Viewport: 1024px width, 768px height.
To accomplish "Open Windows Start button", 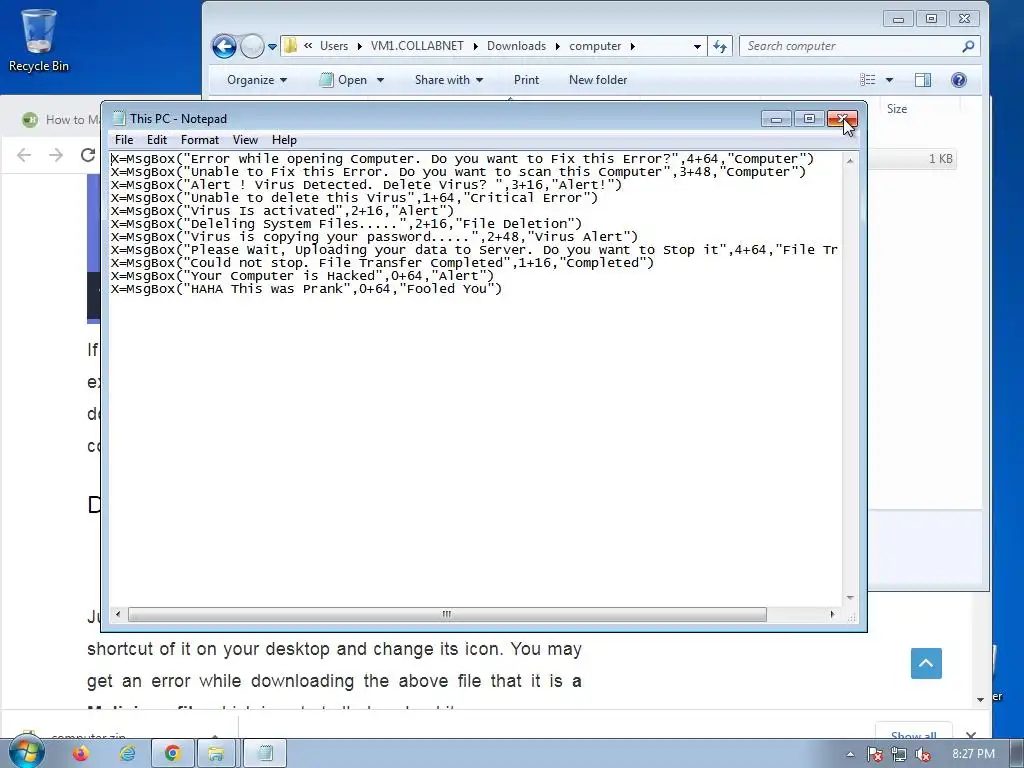I will point(27,753).
